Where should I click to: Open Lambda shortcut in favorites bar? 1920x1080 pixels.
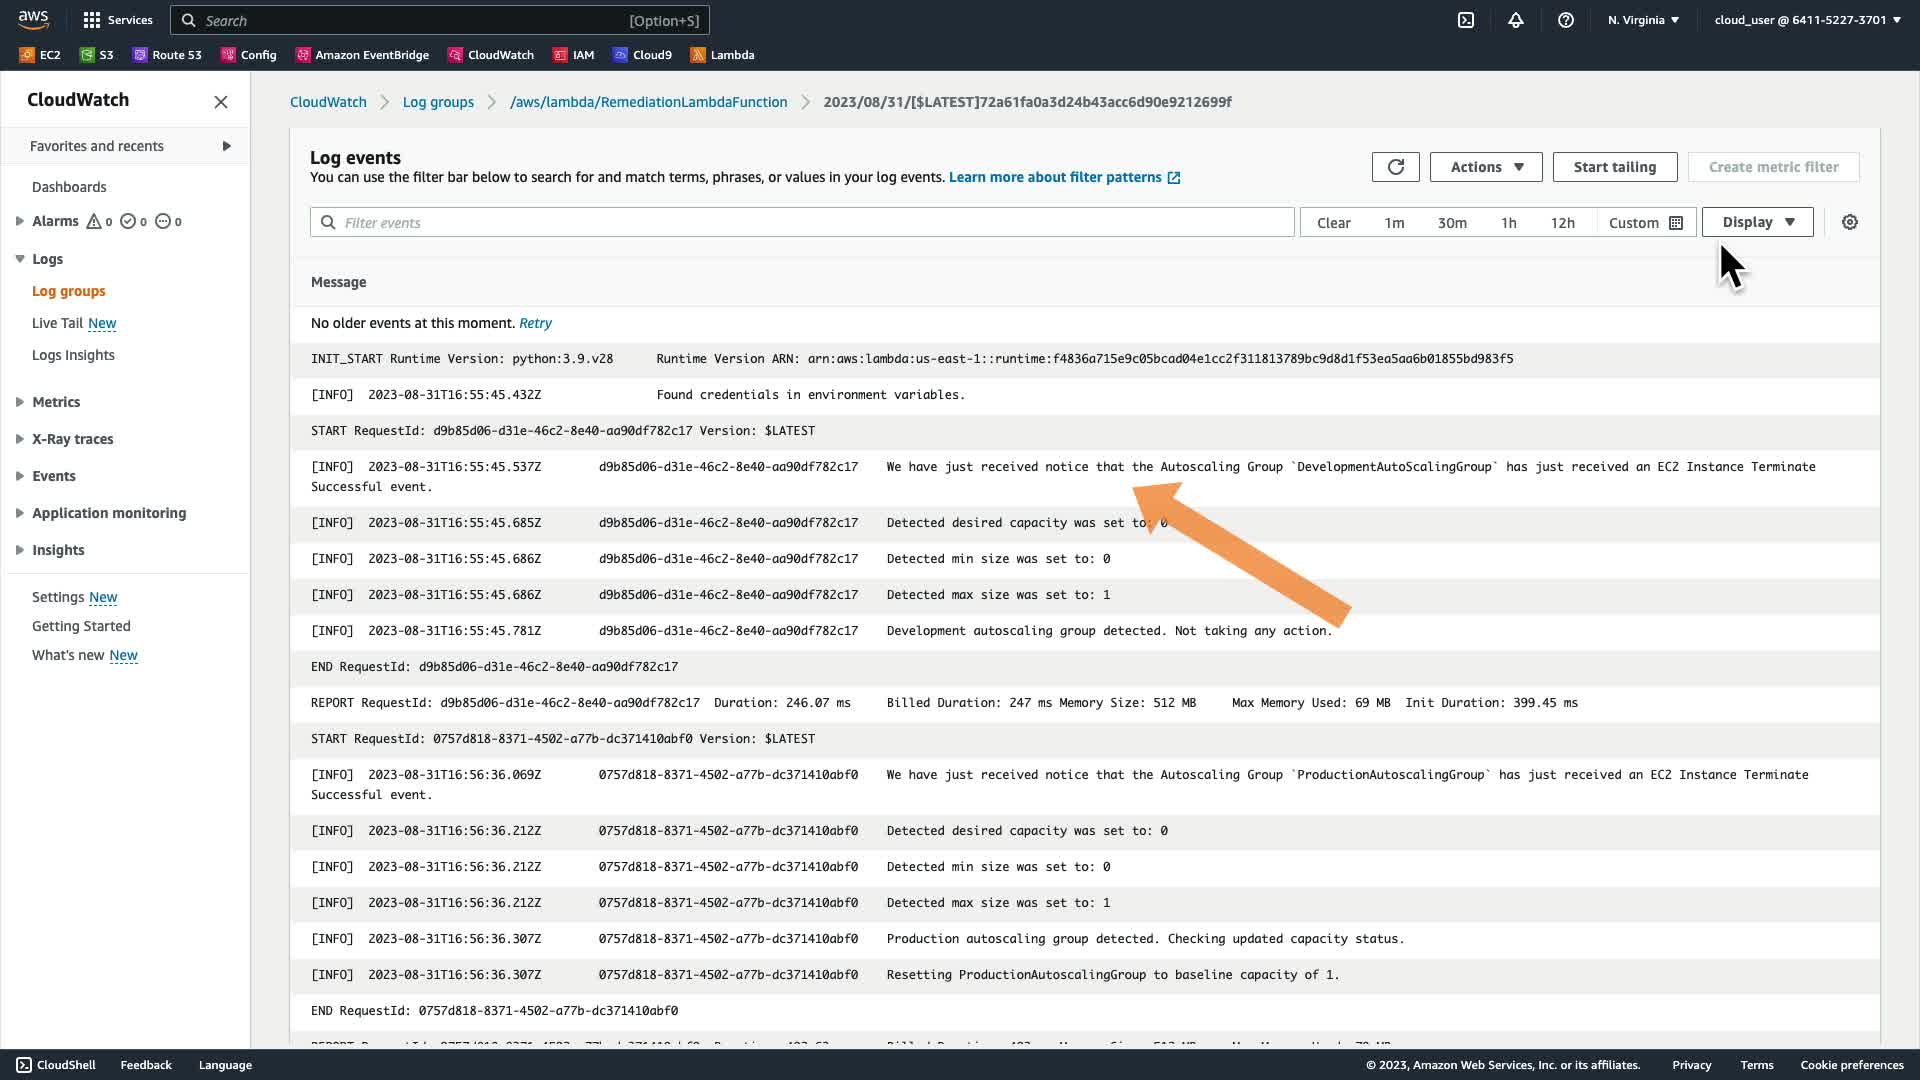[x=722, y=55]
